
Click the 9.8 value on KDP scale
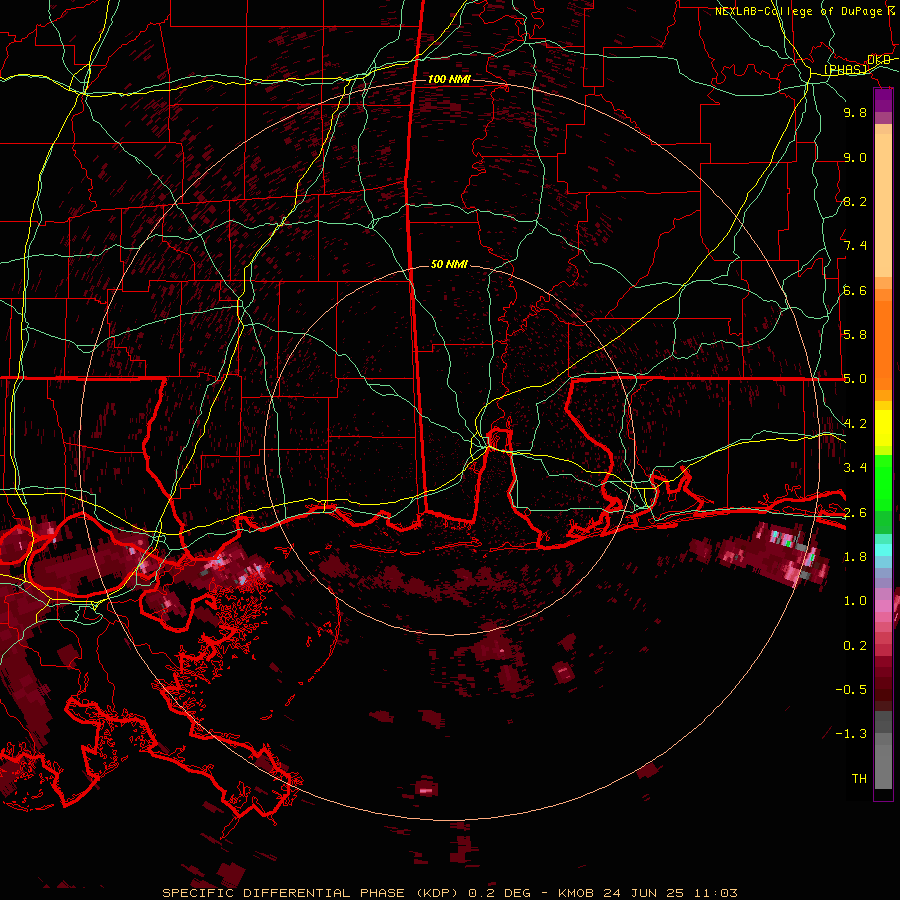coord(855,112)
